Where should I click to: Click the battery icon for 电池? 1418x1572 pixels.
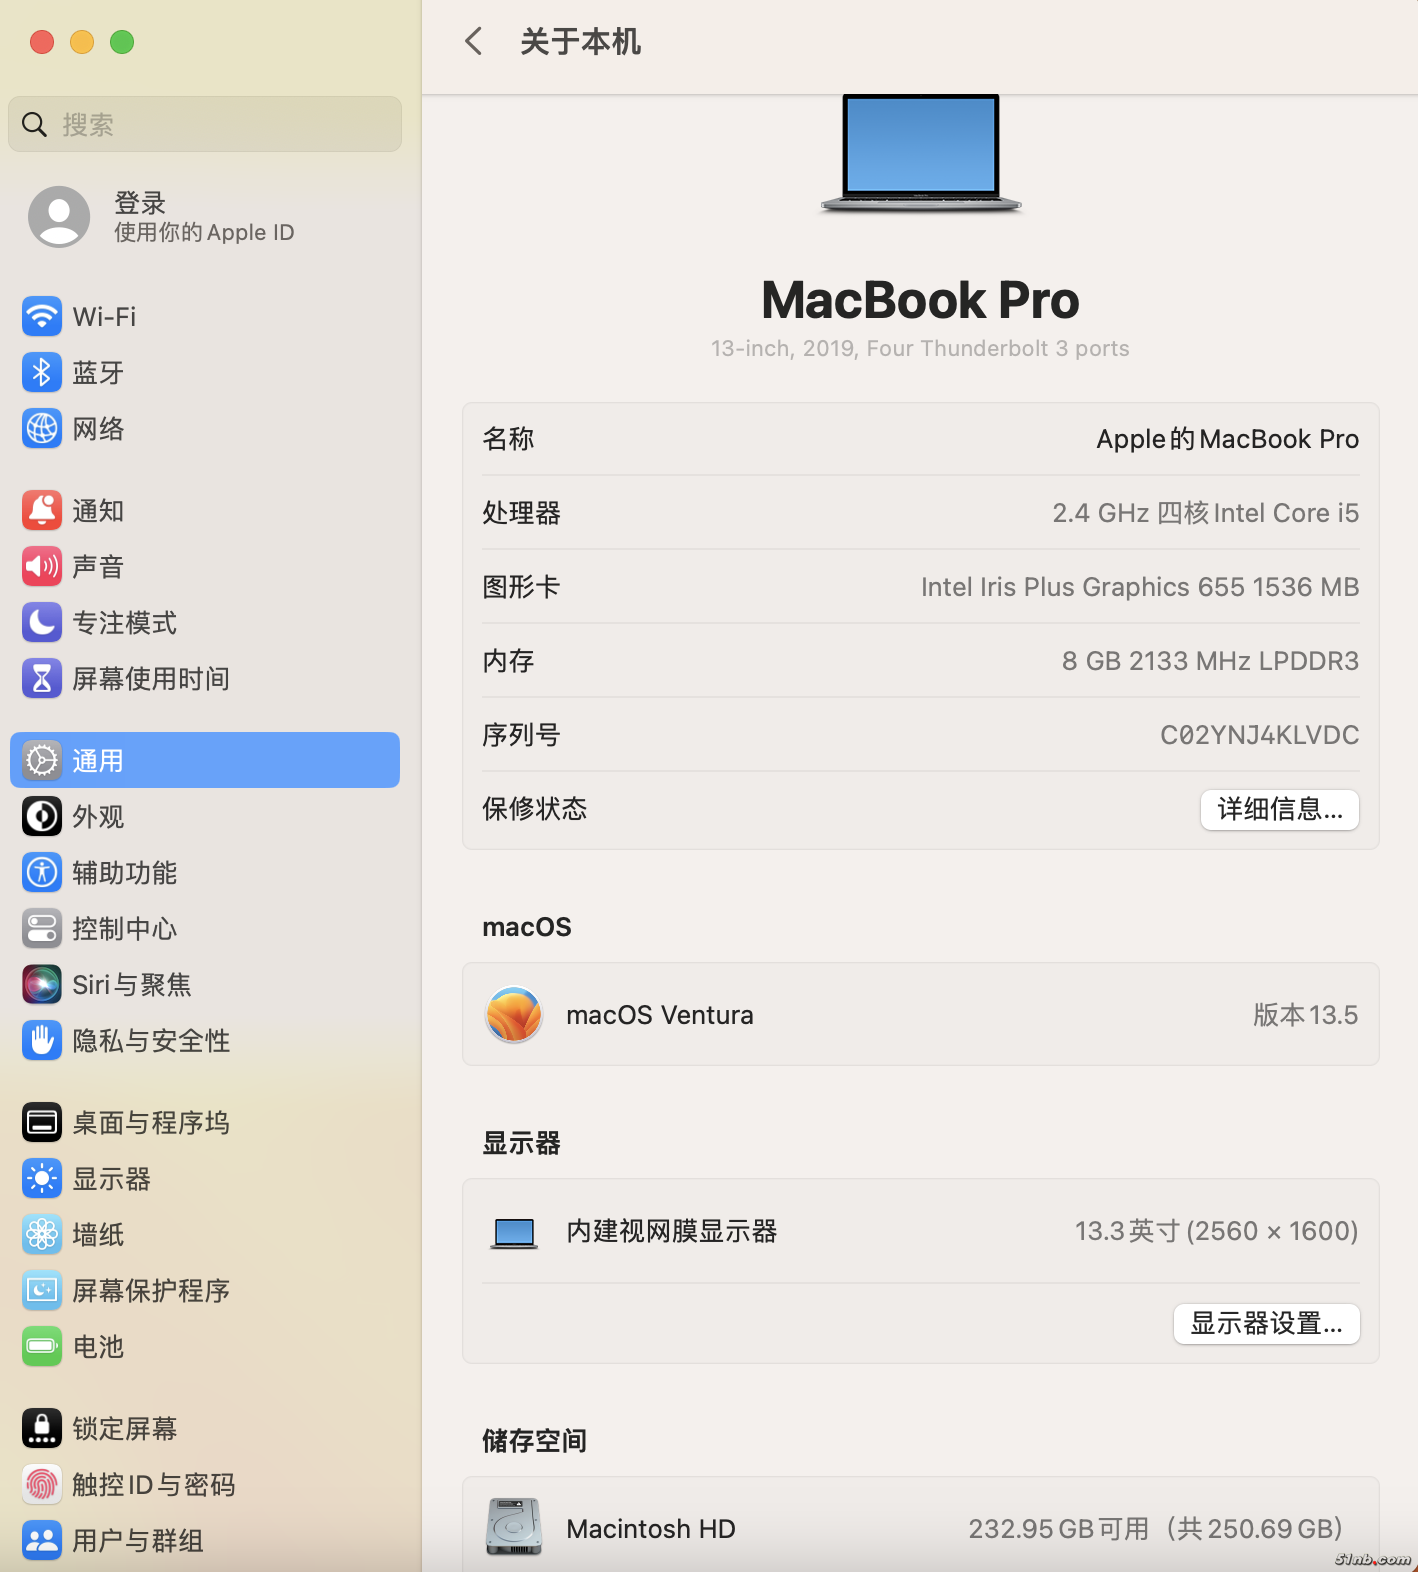click(x=42, y=1346)
